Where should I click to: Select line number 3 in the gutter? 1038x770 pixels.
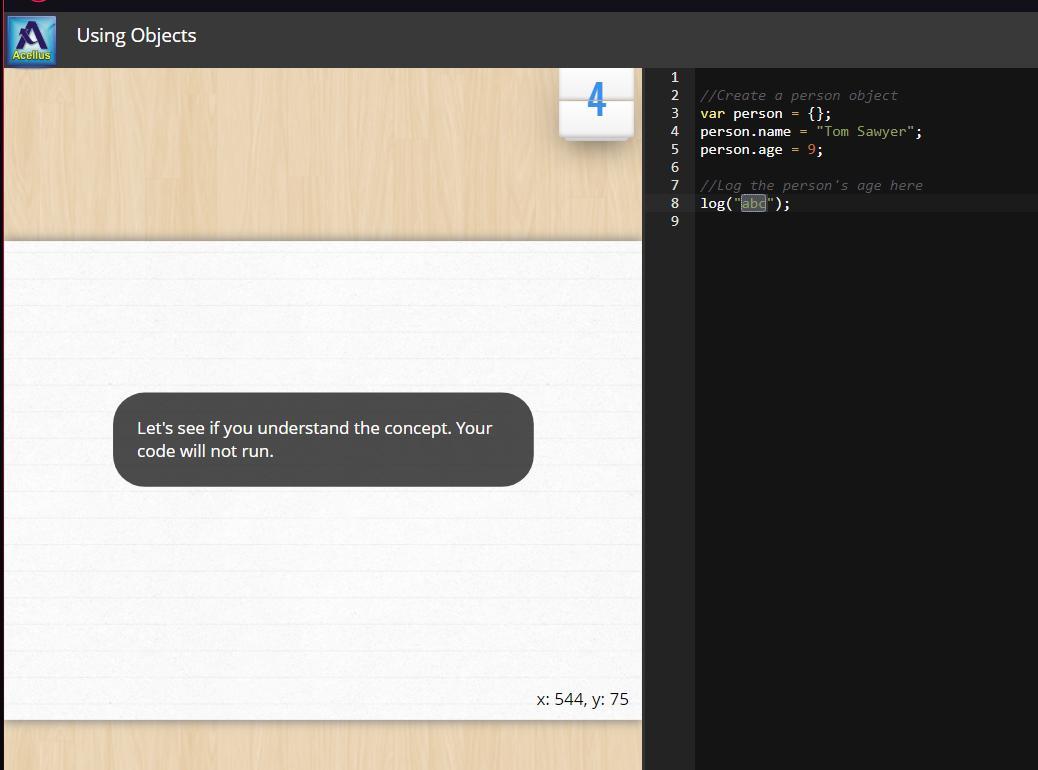pyautogui.click(x=675, y=114)
